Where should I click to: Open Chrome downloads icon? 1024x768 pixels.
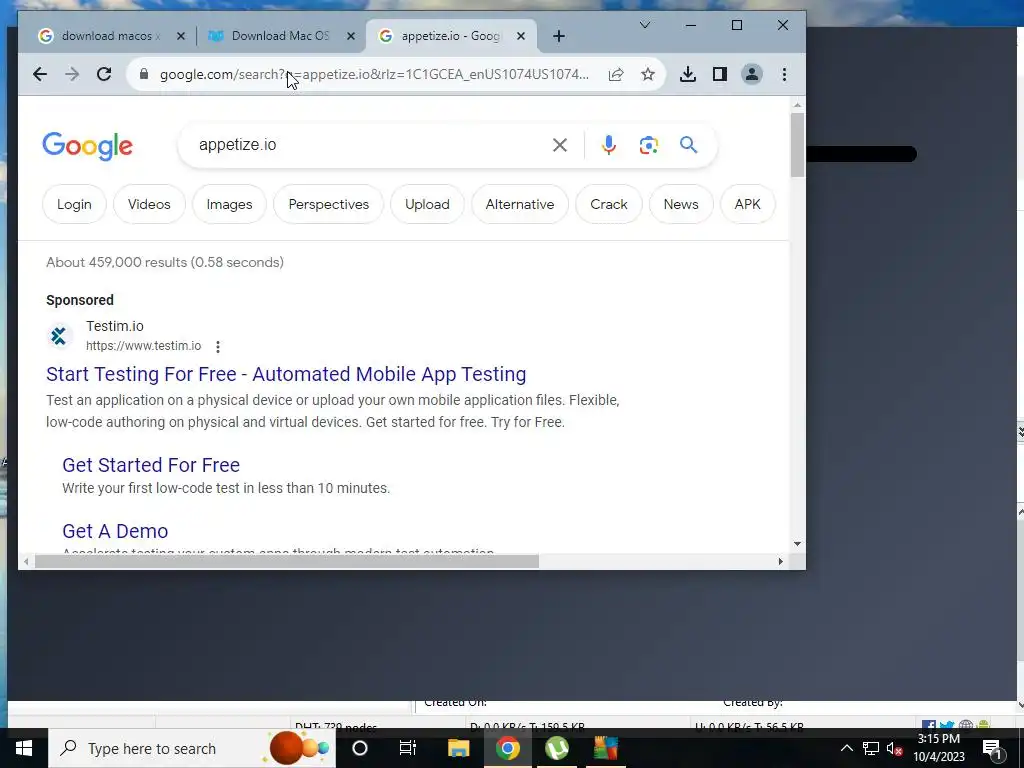click(x=688, y=74)
